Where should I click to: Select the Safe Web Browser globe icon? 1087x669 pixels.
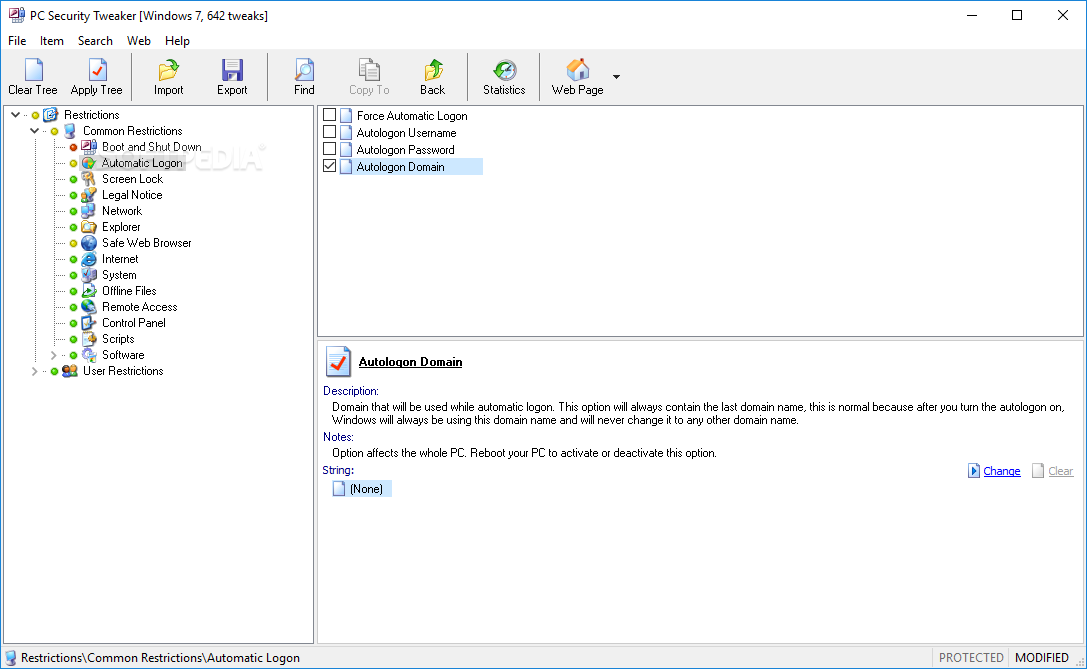89,243
